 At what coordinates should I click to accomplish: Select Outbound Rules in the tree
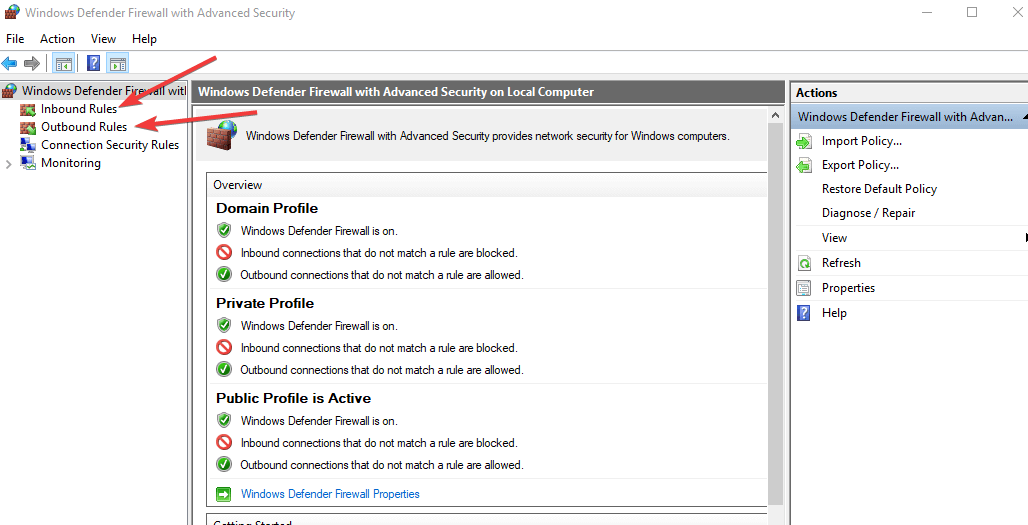coord(84,126)
